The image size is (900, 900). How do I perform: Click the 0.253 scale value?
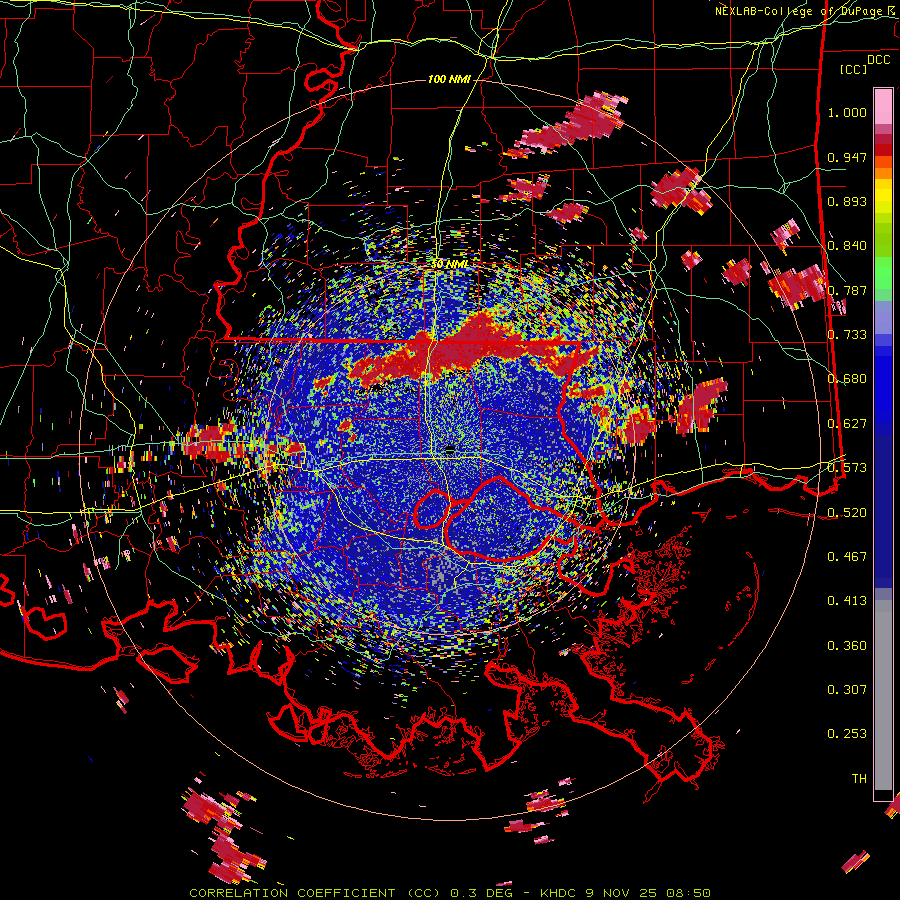coord(847,734)
